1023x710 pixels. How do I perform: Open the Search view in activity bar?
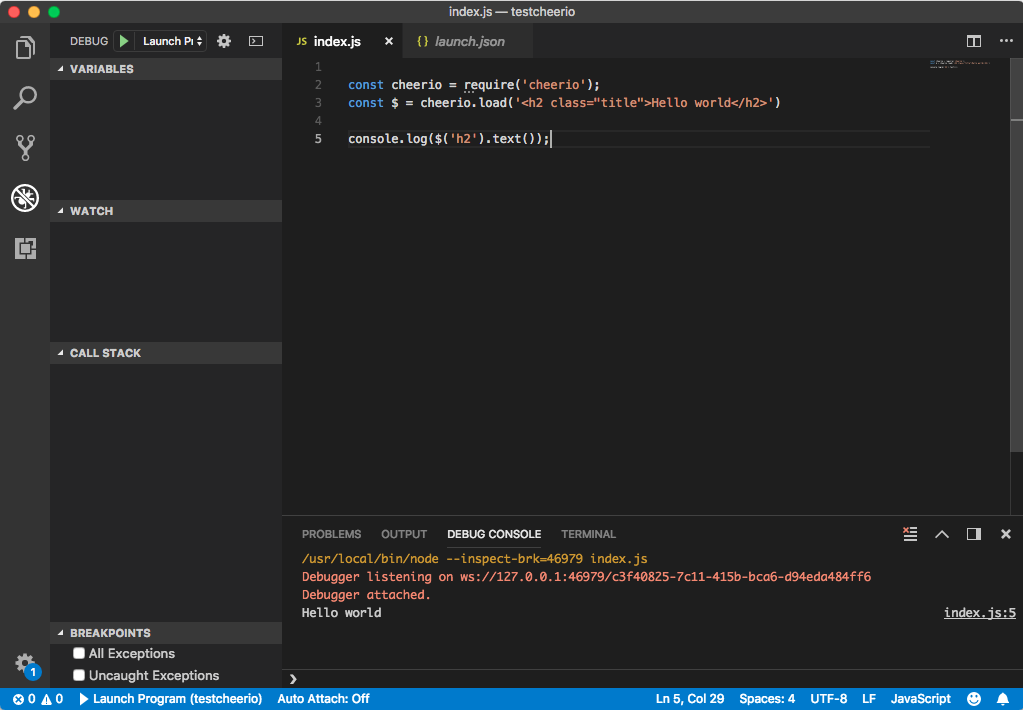[25, 98]
